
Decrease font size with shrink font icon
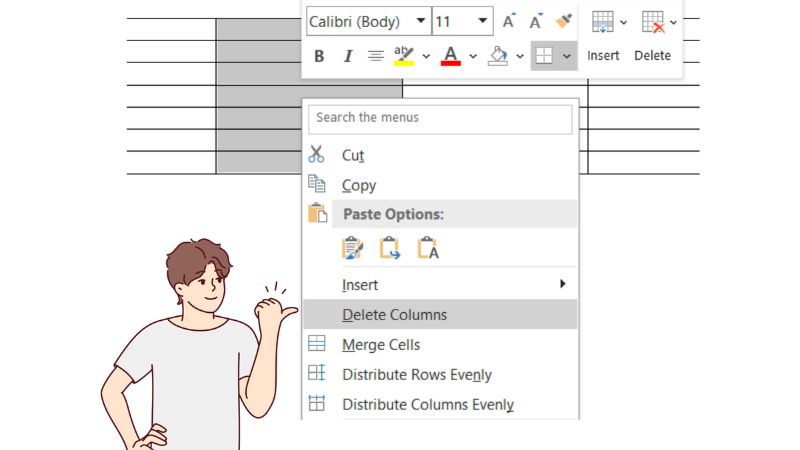pyautogui.click(x=536, y=21)
